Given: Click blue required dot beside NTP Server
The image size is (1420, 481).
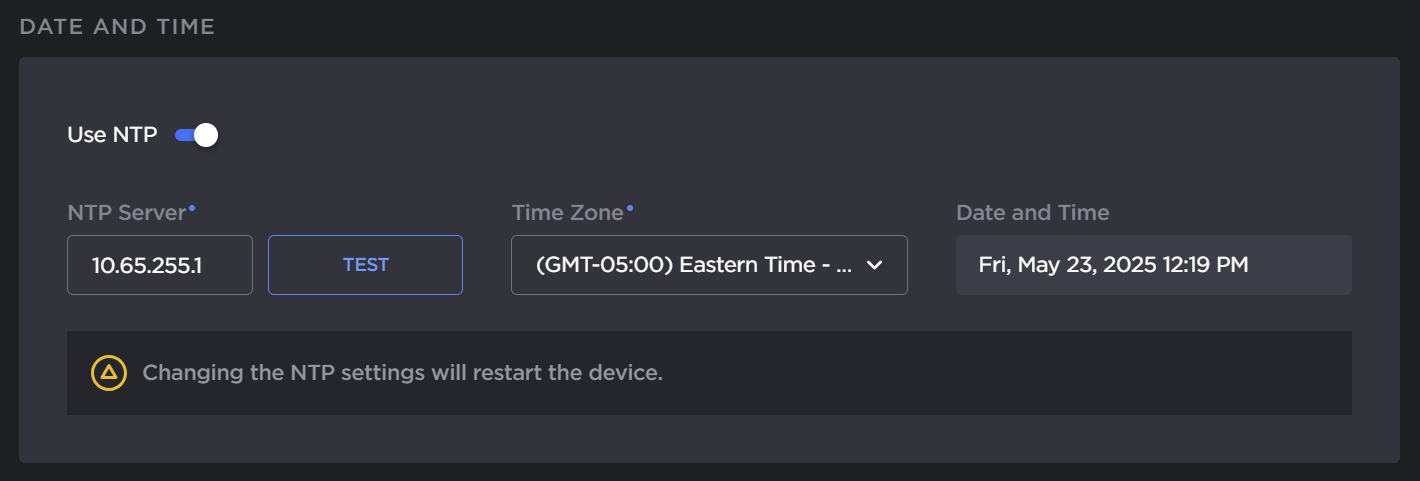Looking at the screenshot, I should (192, 207).
